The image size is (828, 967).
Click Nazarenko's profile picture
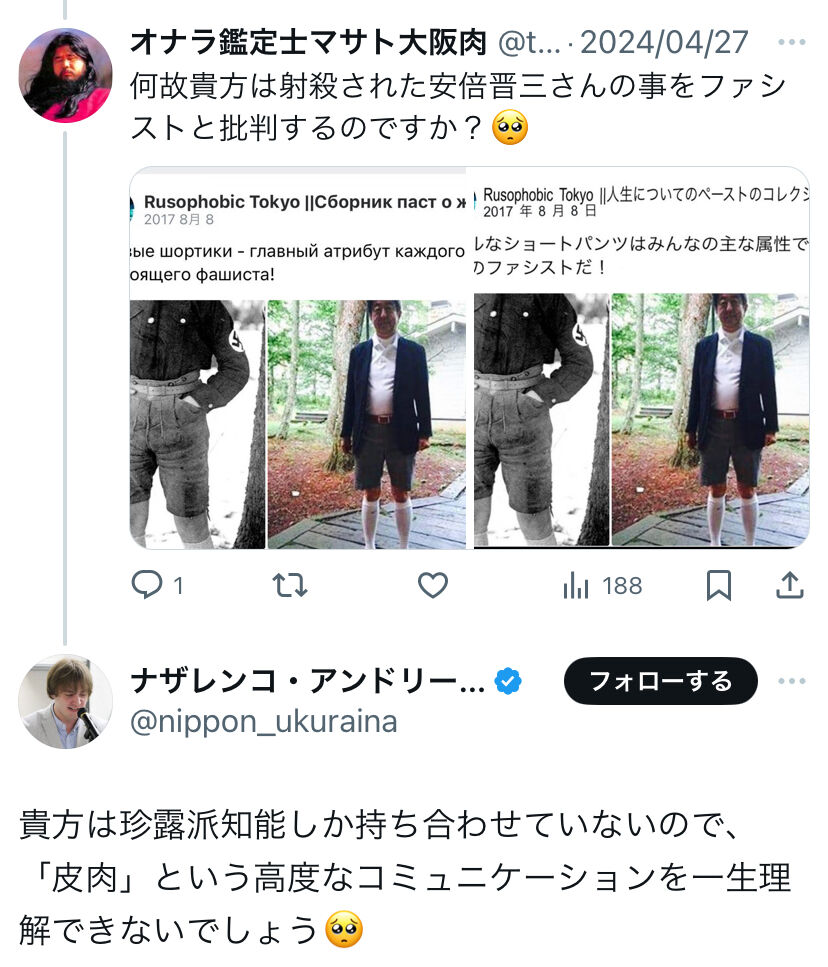(65, 700)
